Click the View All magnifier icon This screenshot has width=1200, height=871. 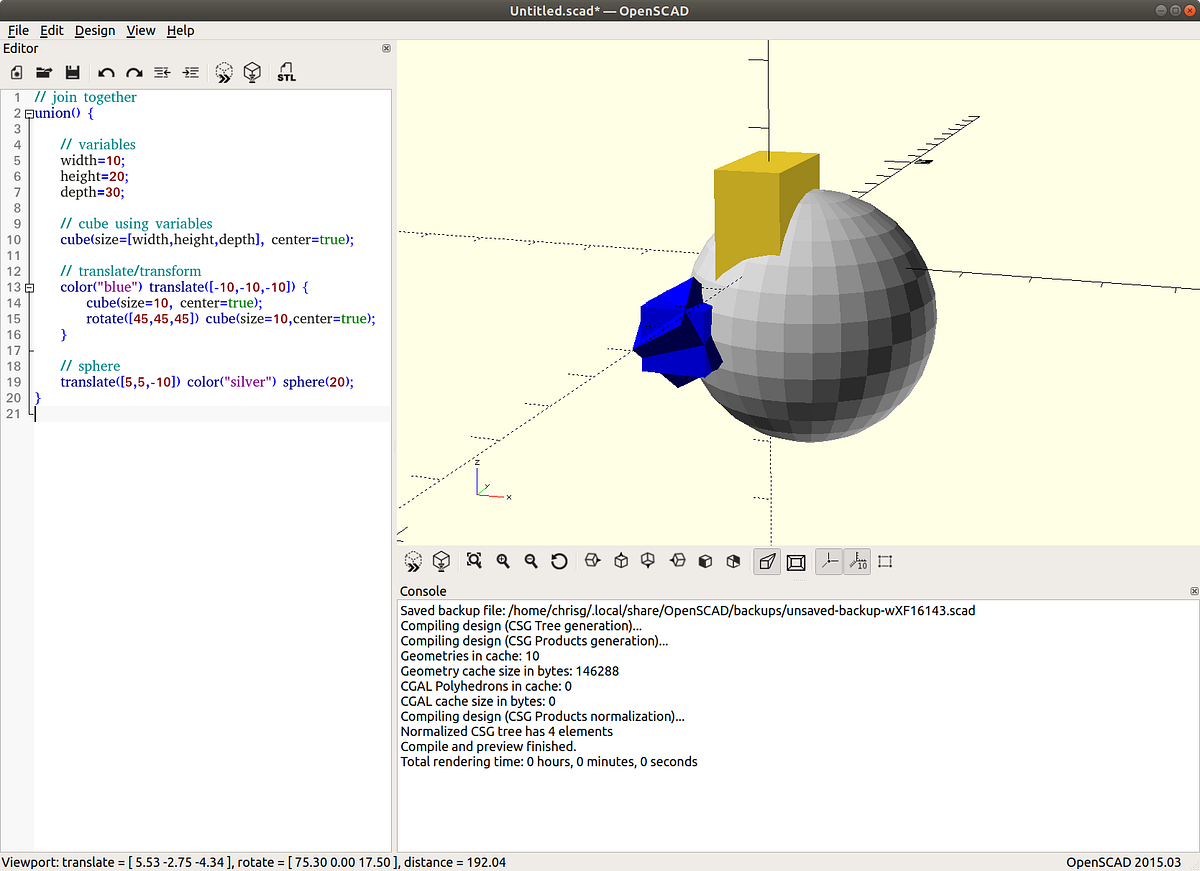click(x=474, y=561)
